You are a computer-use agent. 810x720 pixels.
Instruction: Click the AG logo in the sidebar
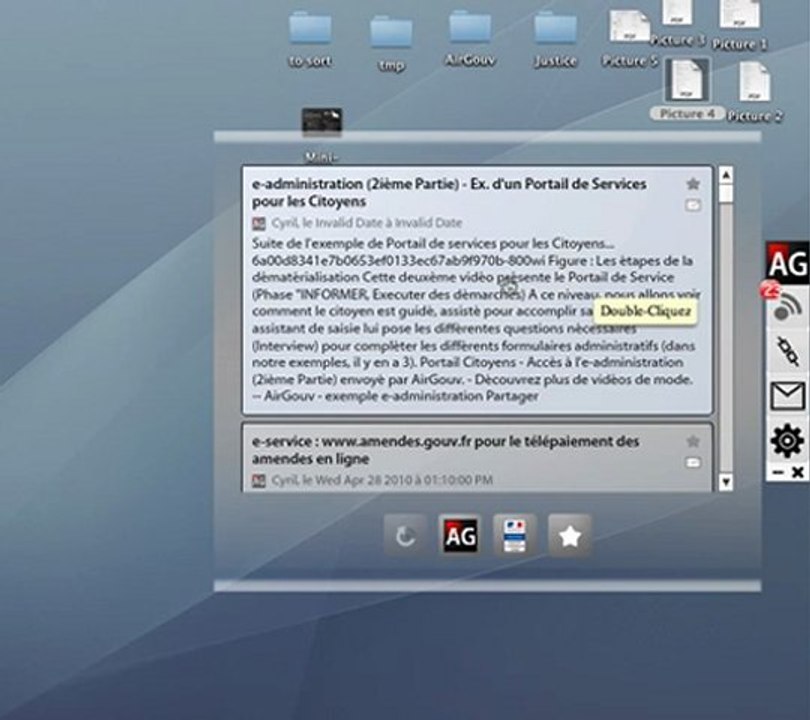[788, 263]
